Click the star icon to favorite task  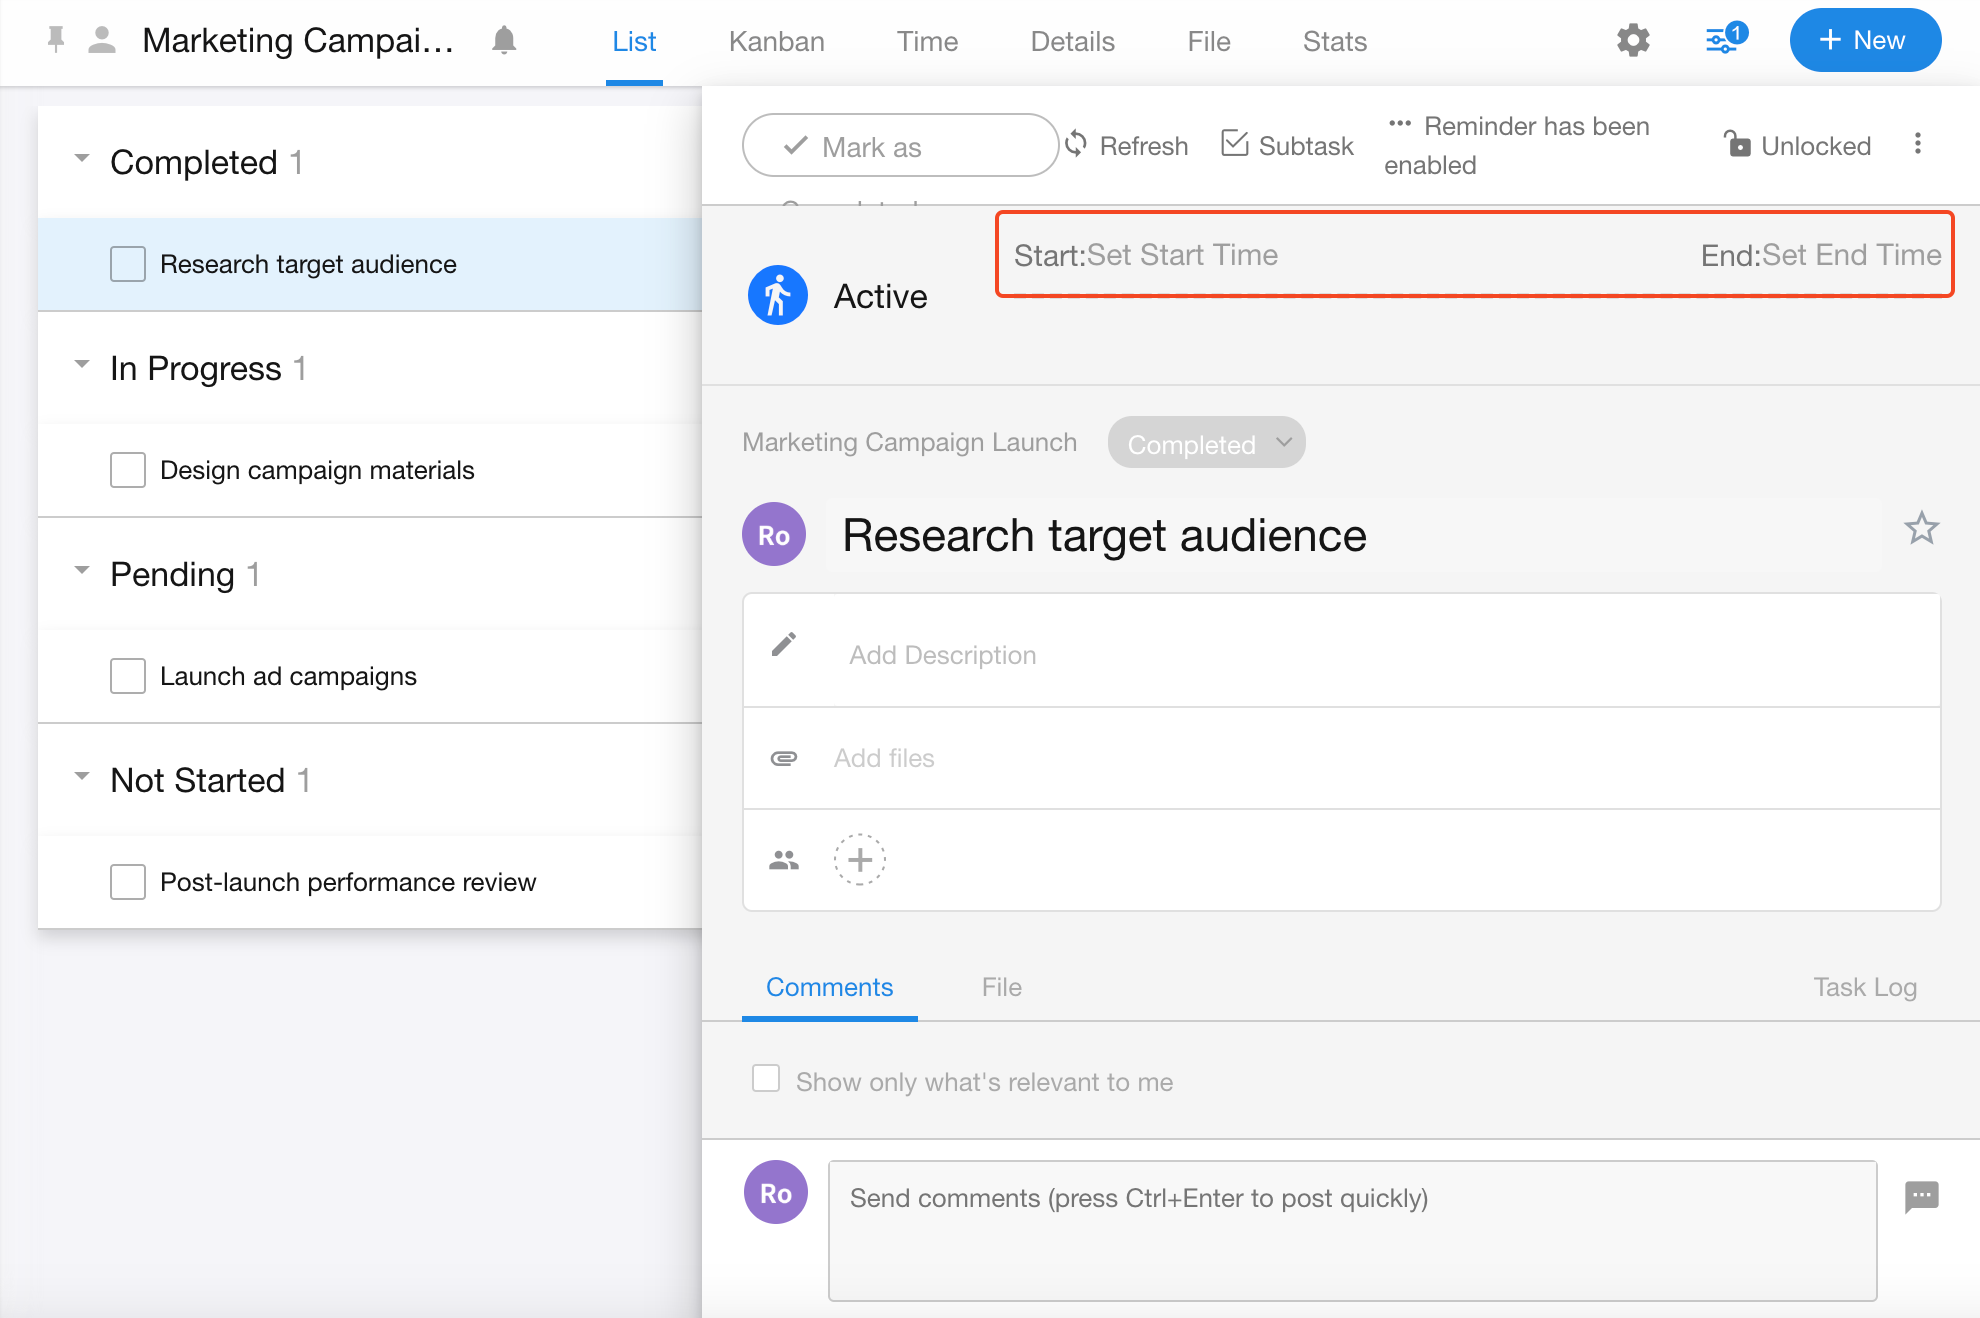tap(1921, 528)
